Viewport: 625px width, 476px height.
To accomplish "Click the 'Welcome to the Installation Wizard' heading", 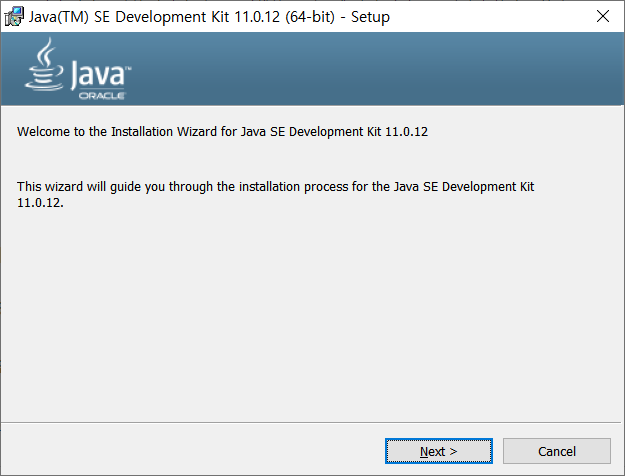I will coord(222,132).
